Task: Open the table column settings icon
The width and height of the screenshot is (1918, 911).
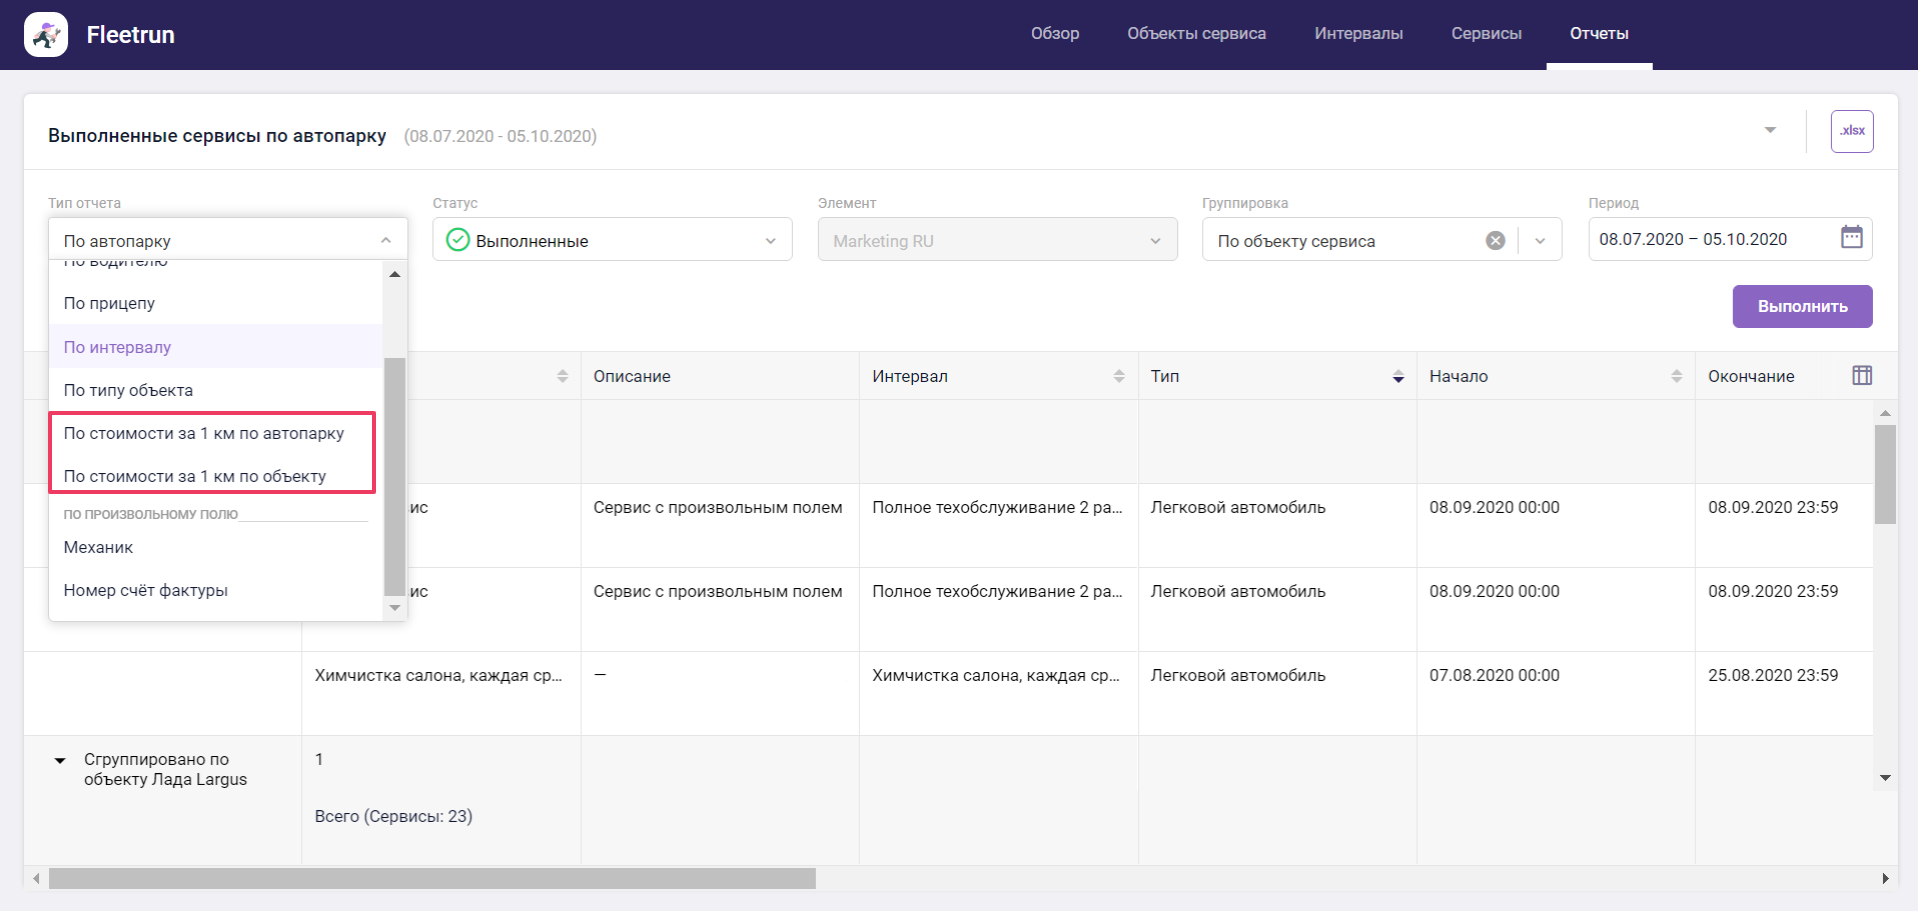Action: (x=1861, y=376)
